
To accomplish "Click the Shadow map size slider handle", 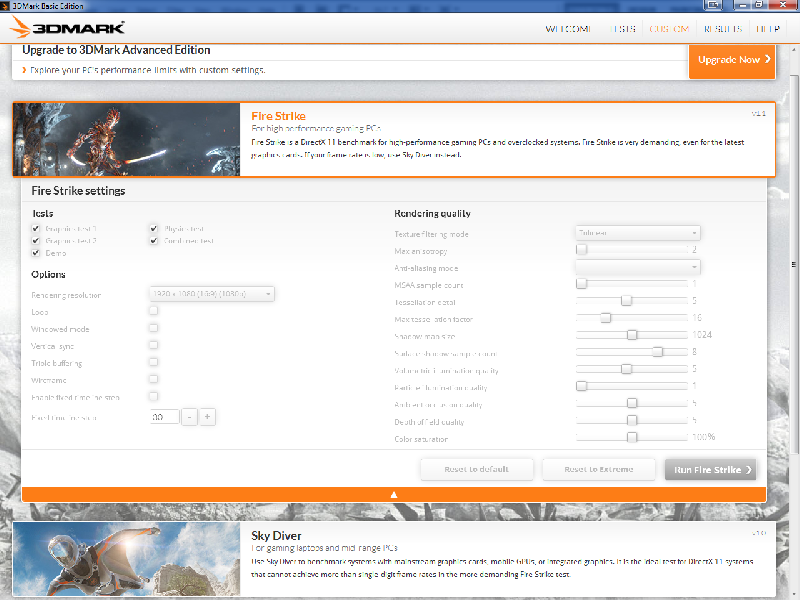I will click(x=632, y=335).
